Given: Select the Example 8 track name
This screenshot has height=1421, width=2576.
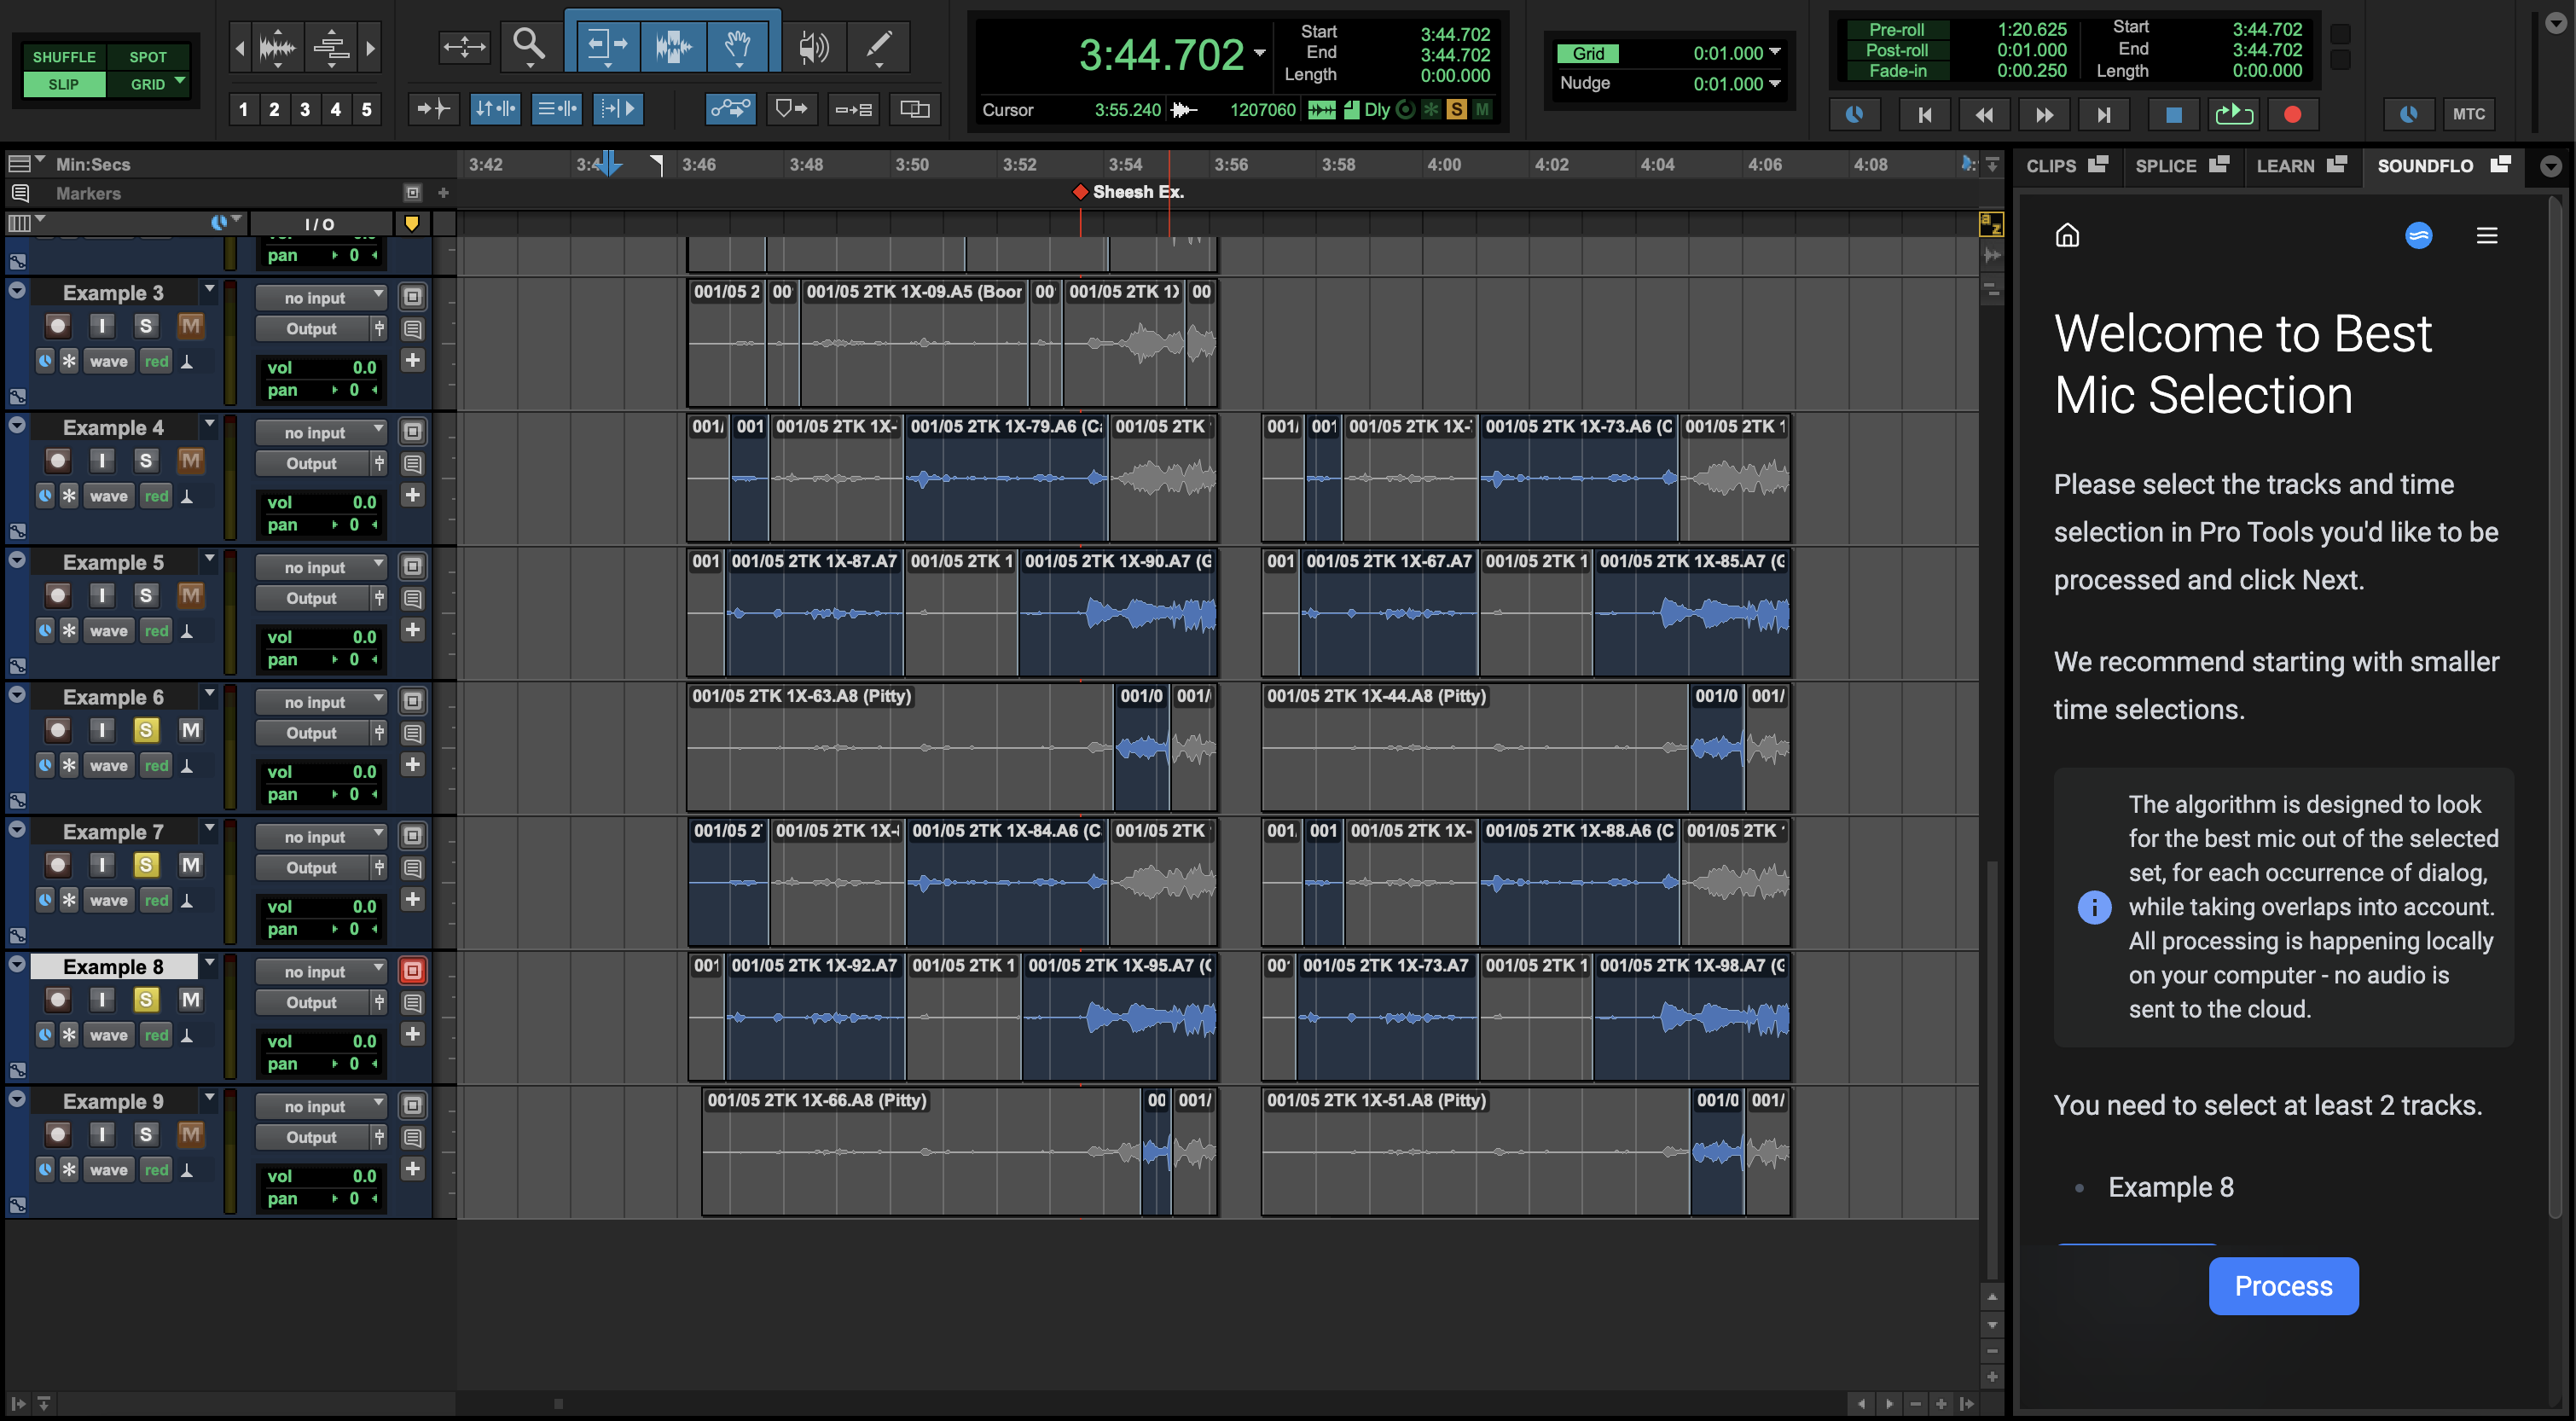Looking at the screenshot, I should tap(114, 967).
